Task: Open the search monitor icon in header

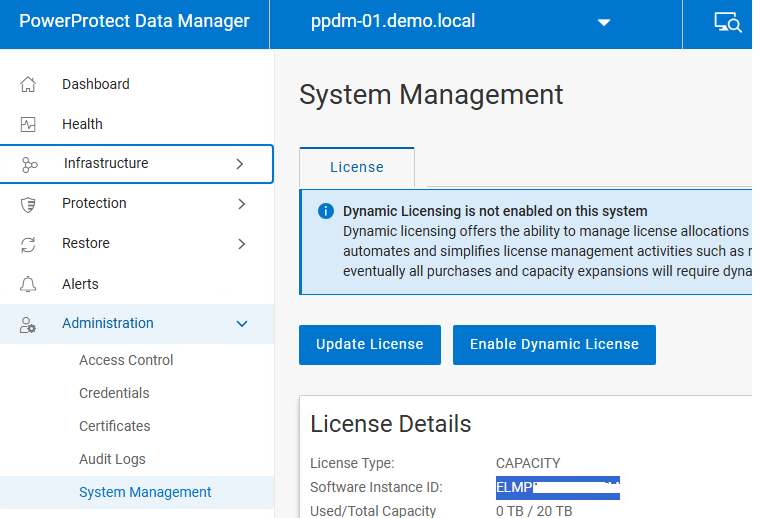Action: click(x=728, y=22)
